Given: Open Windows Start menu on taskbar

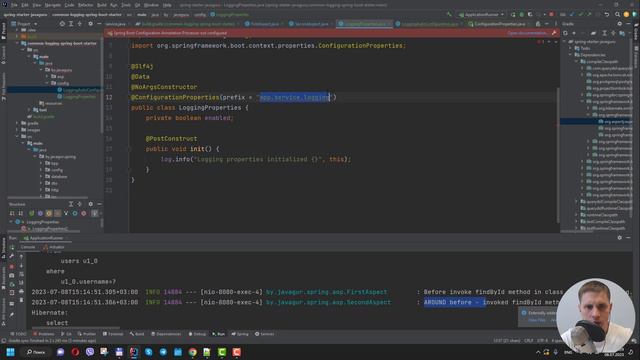Looking at the screenshot, I should pos(11,352).
